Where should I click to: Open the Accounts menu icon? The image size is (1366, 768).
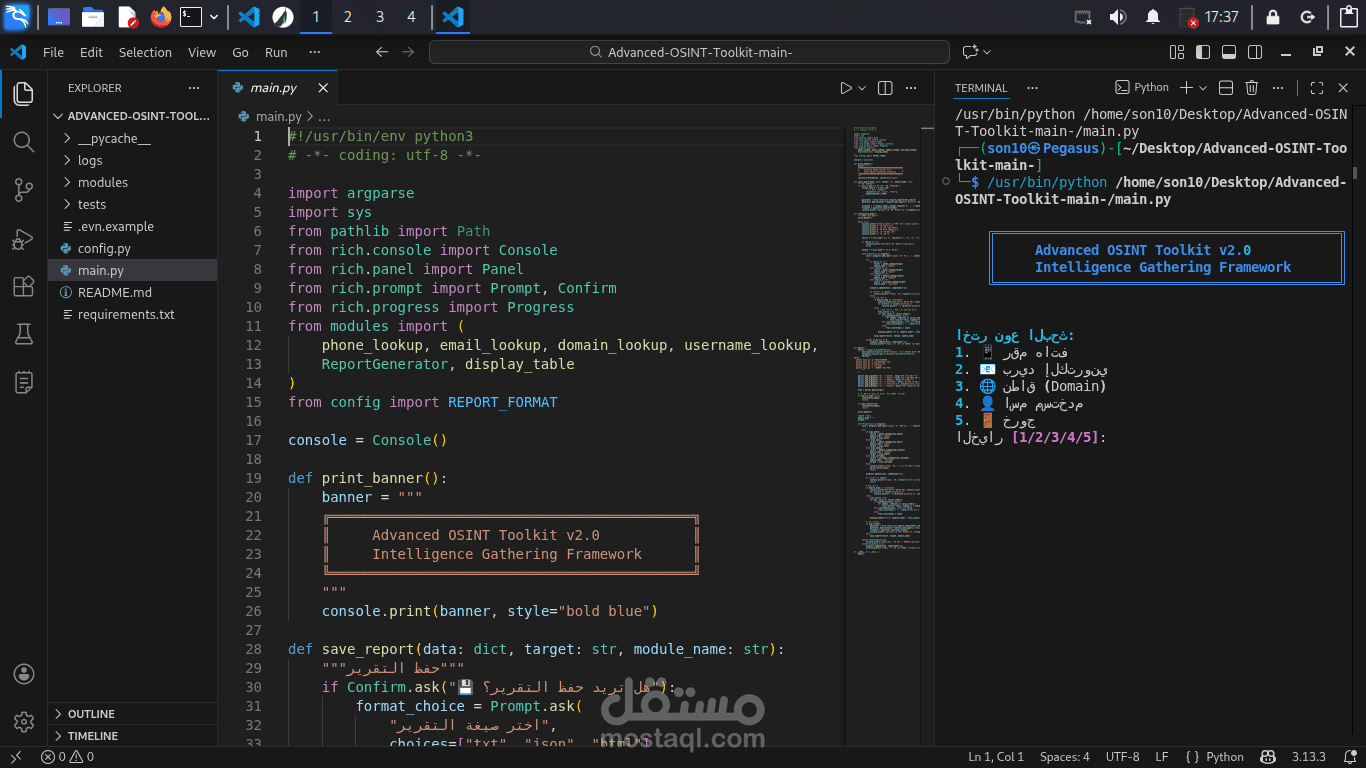coord(24,674)
